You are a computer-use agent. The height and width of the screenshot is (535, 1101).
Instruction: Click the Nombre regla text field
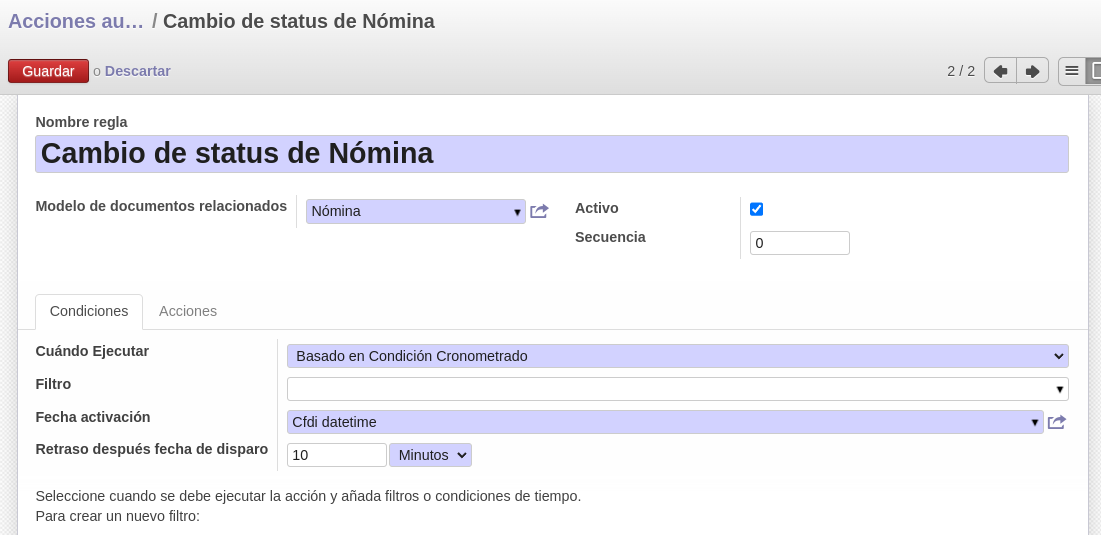coord(552,154)
